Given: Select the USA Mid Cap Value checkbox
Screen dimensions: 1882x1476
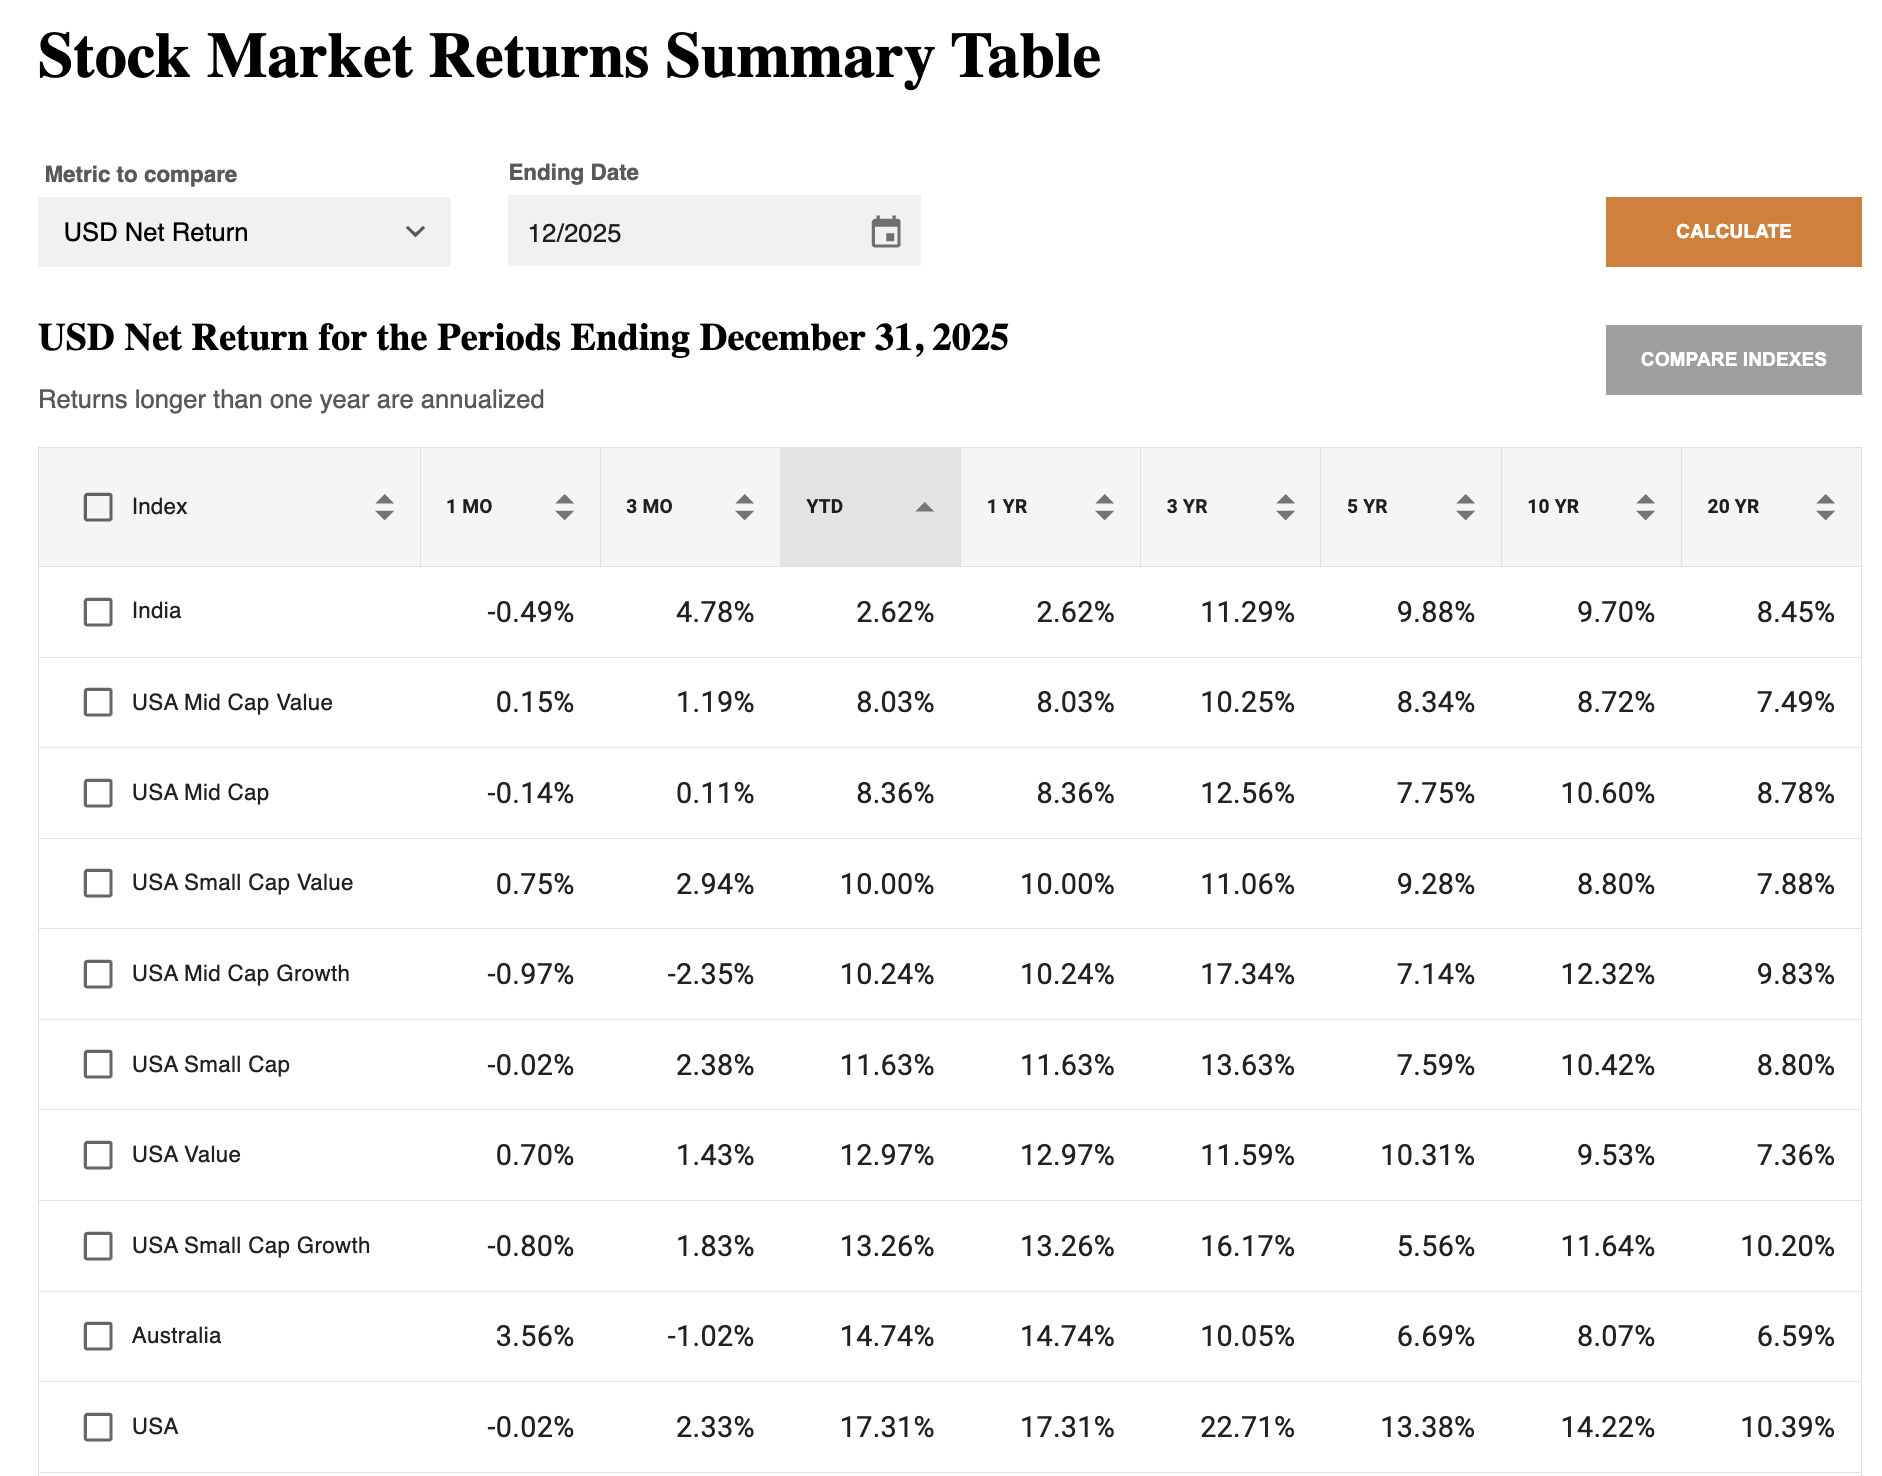Looking at the screenshot, I should tap(98, 702).
